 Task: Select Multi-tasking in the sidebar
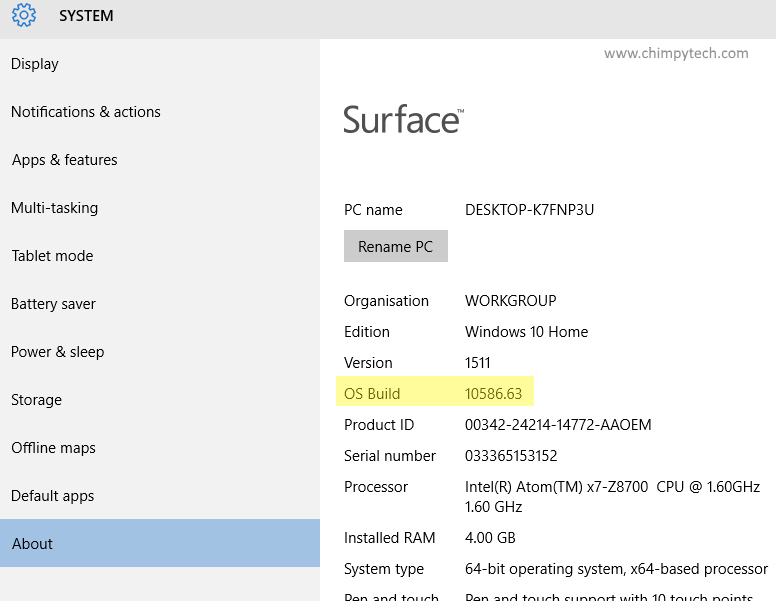(x=54, y=208)
